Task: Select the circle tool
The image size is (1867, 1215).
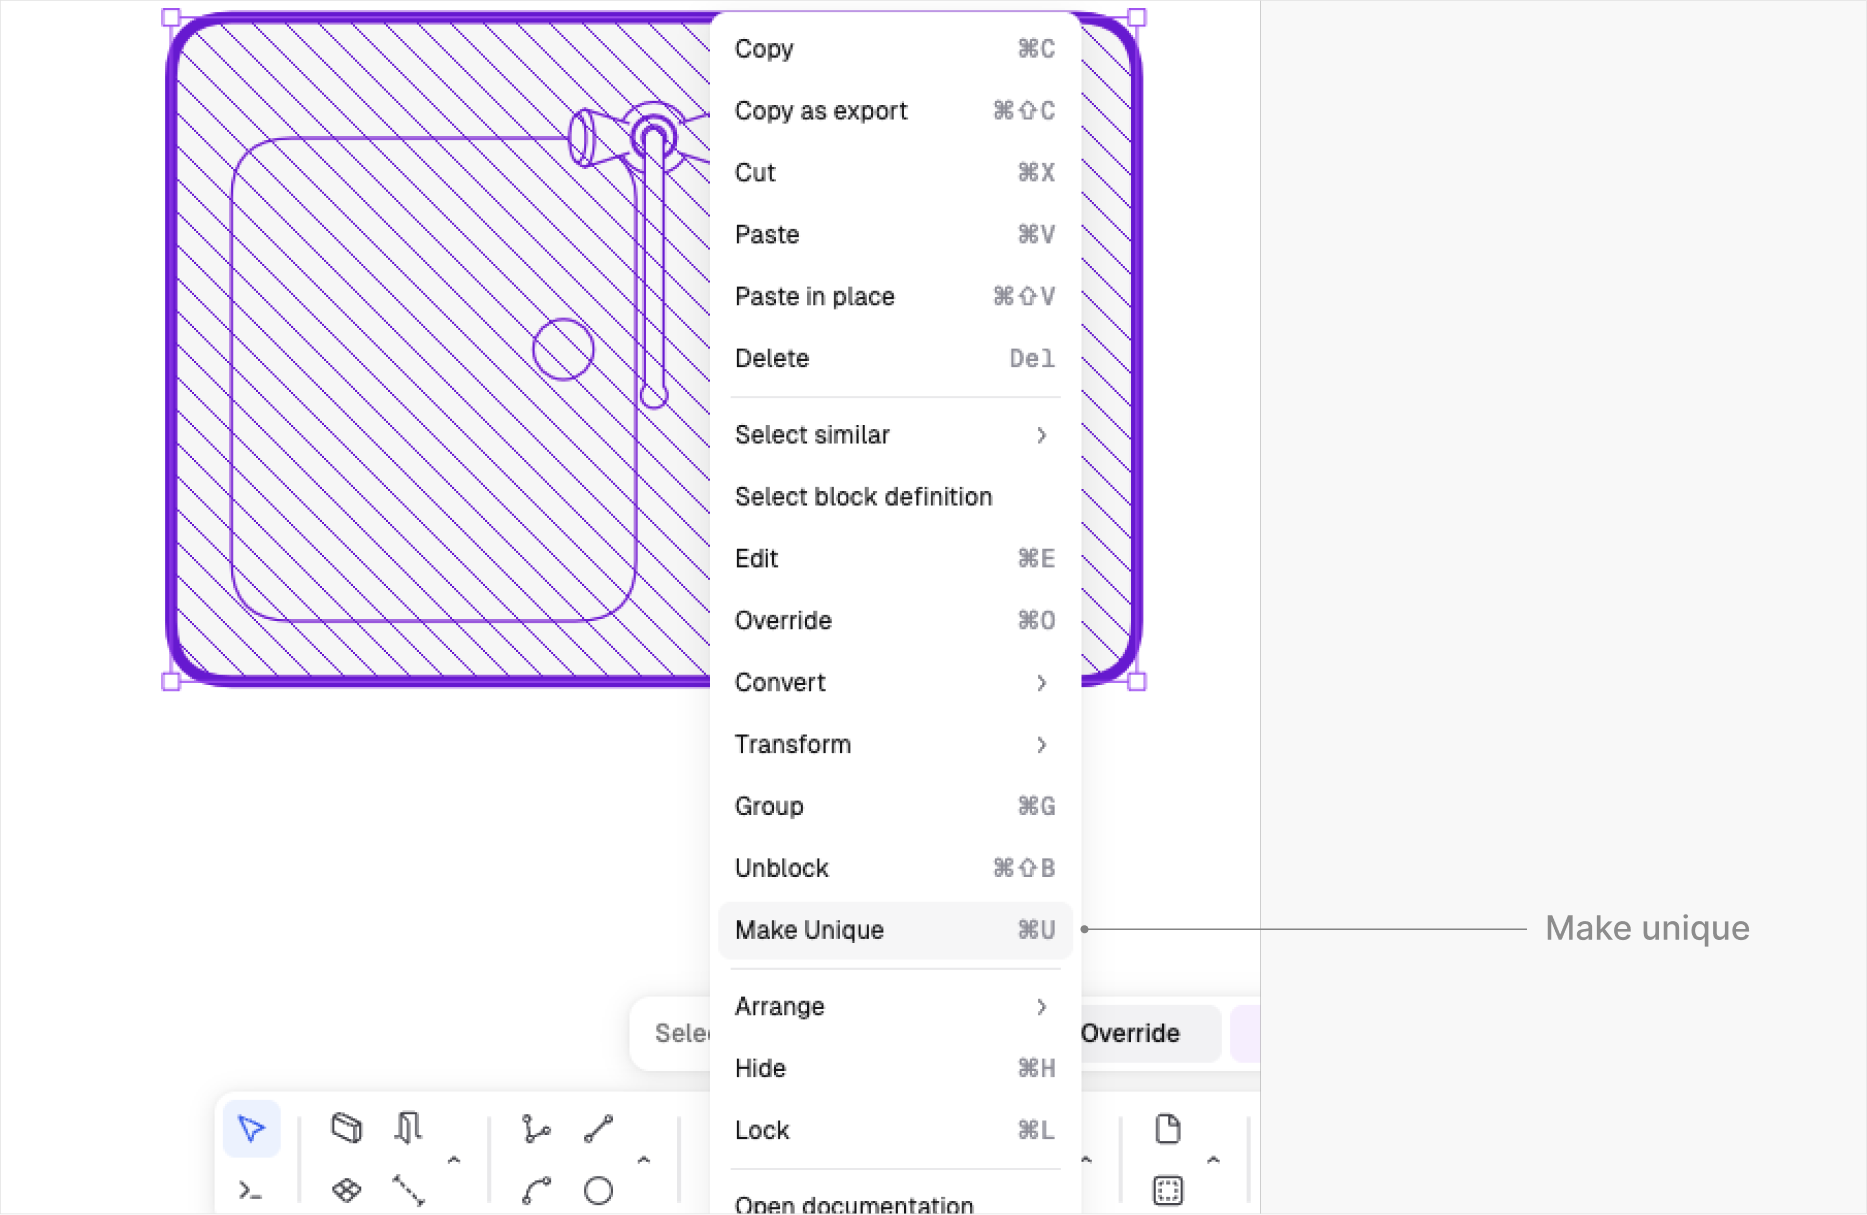Action: pos(598,1190)
